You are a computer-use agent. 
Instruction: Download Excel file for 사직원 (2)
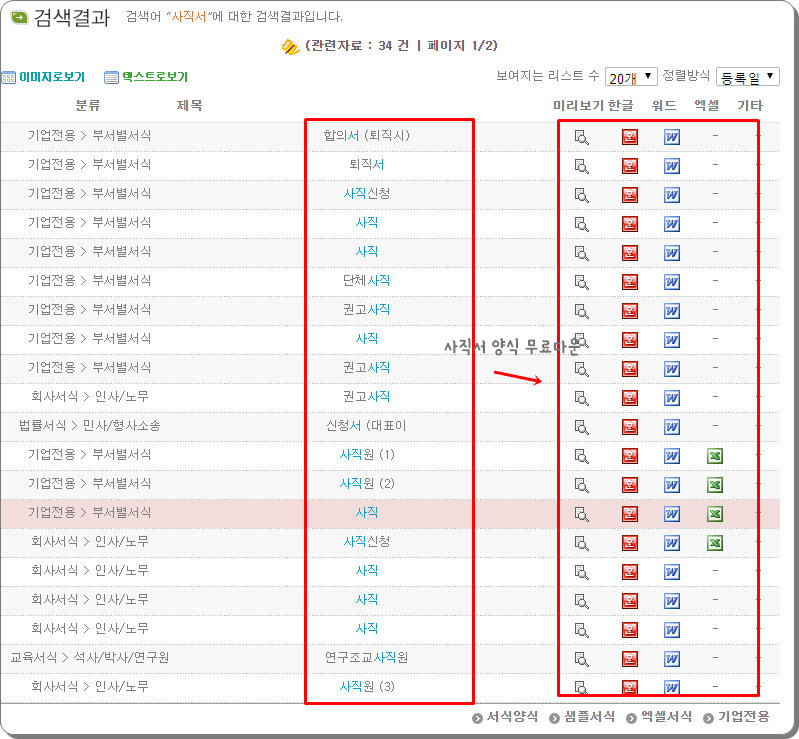[x=715, y=485]
